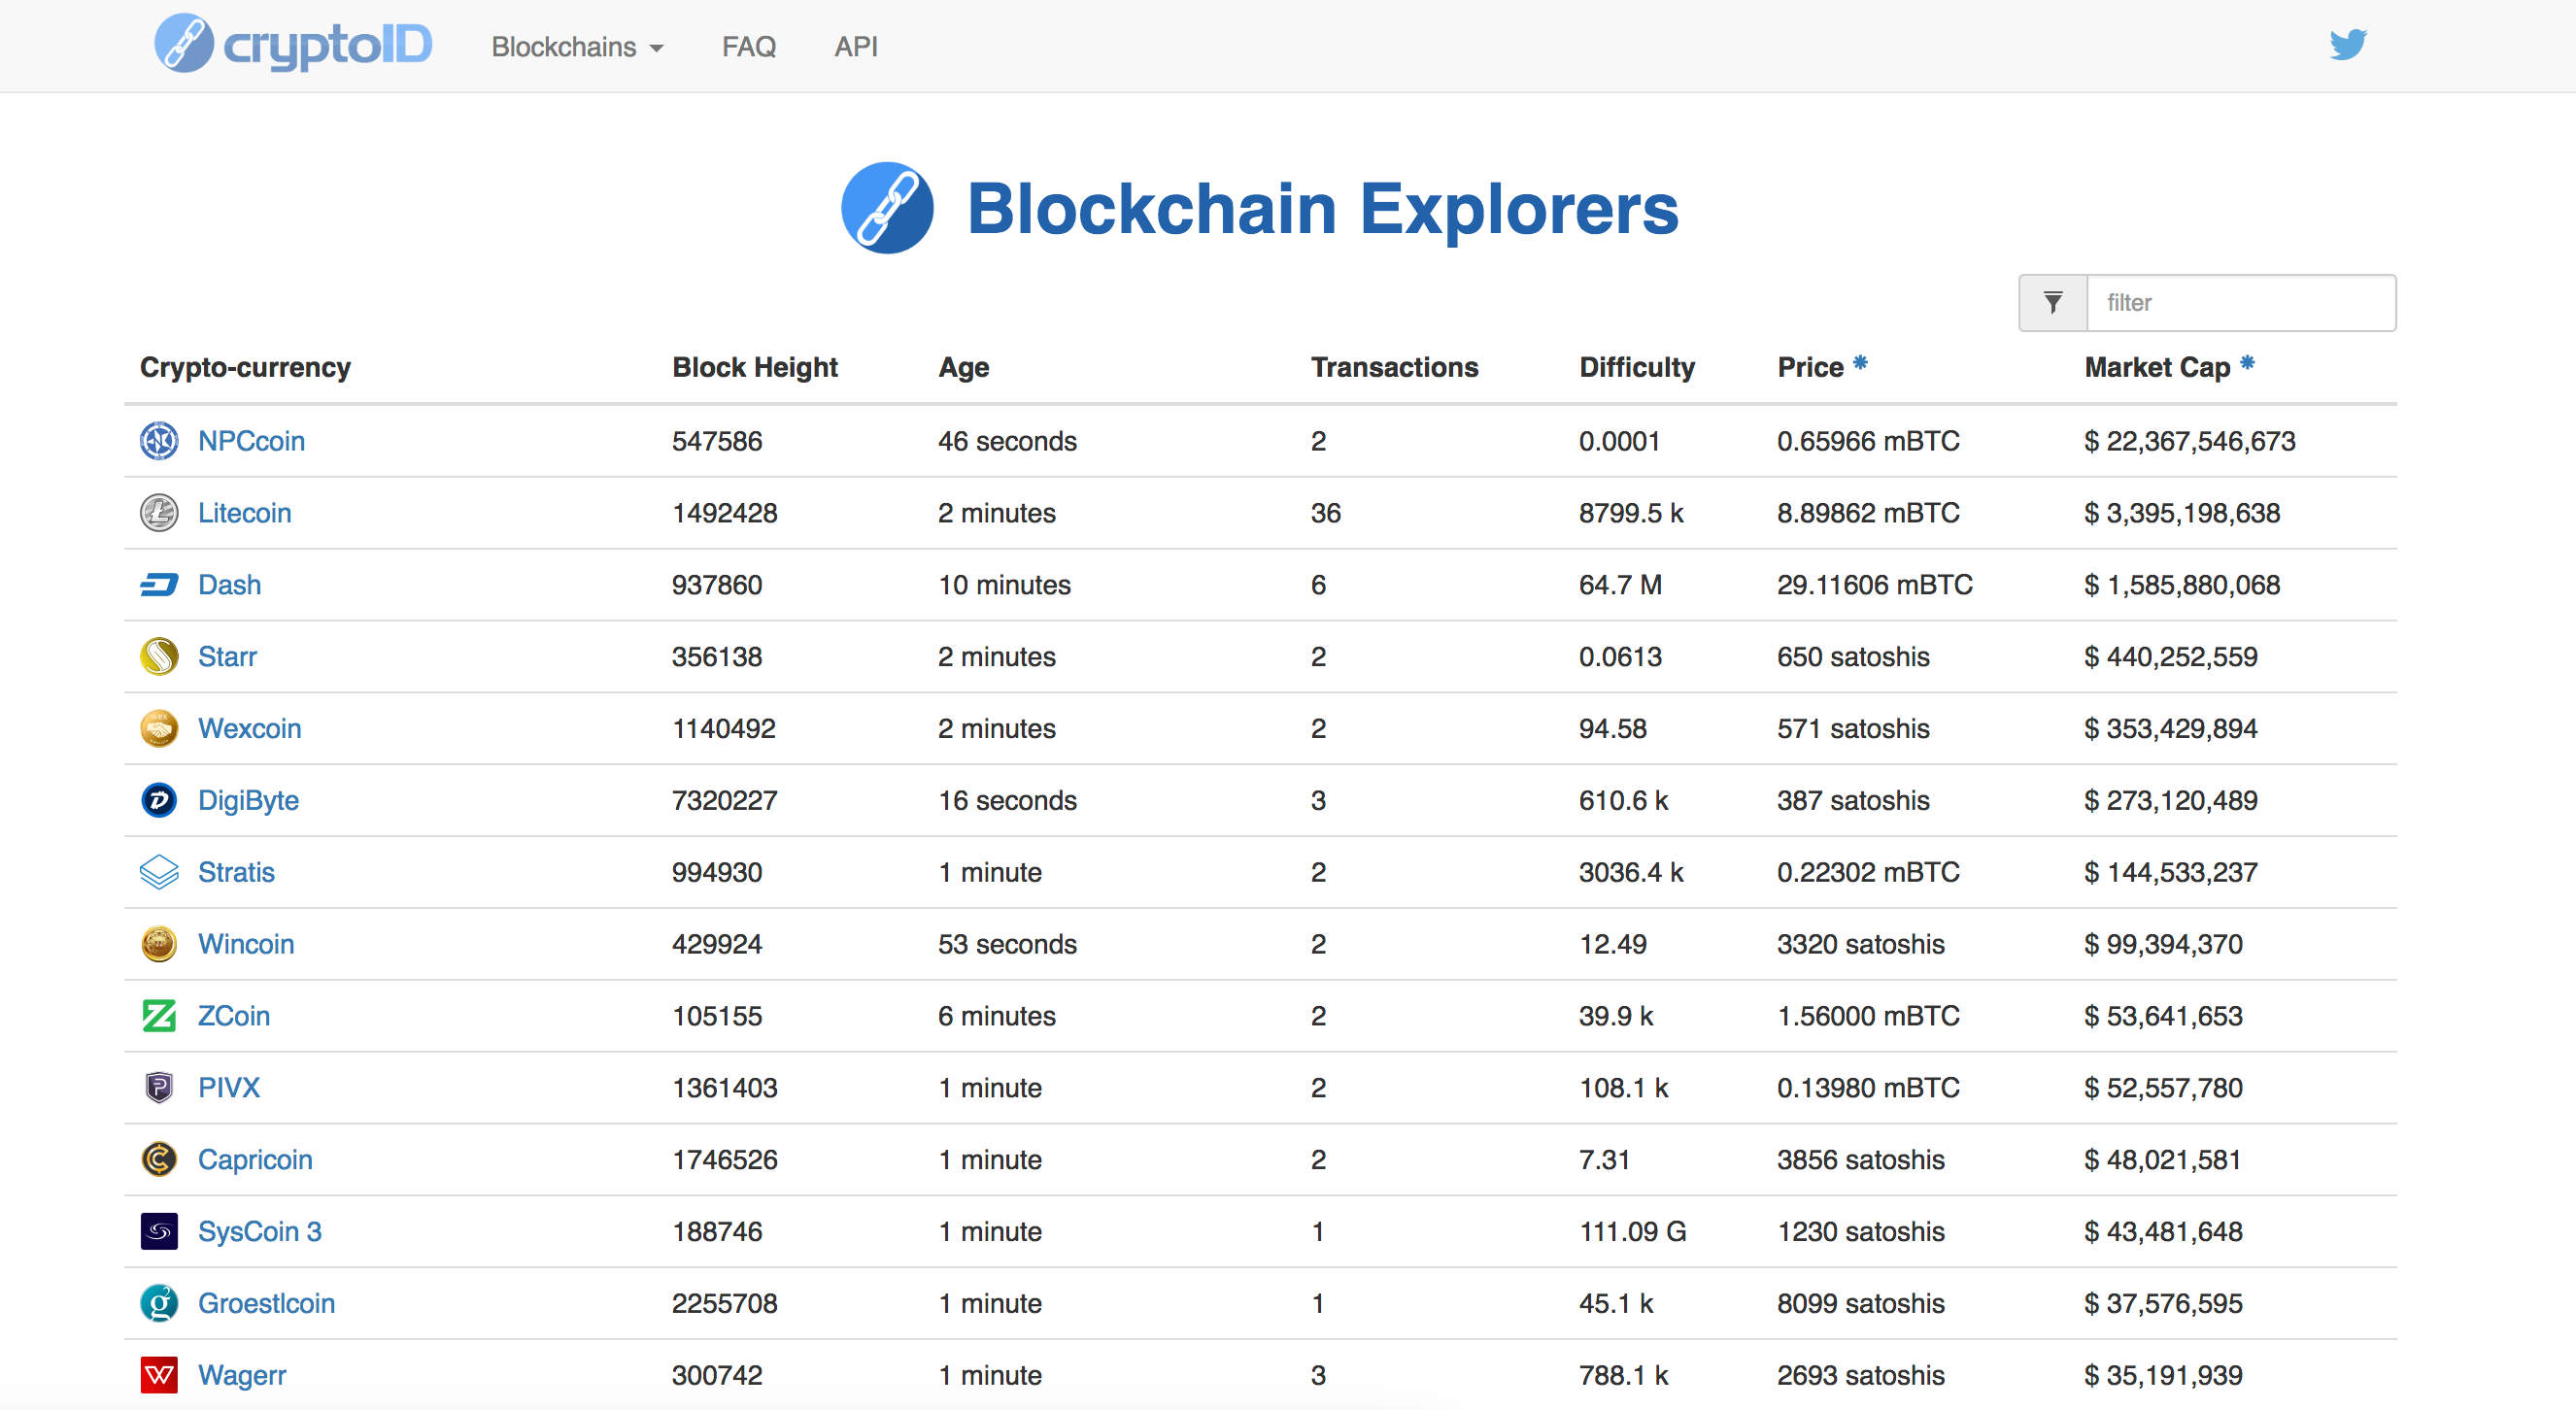Select age value 53 seconds
Image resolution: width=2576 pixels, height=1410 pixels.
pos(1007,944)
